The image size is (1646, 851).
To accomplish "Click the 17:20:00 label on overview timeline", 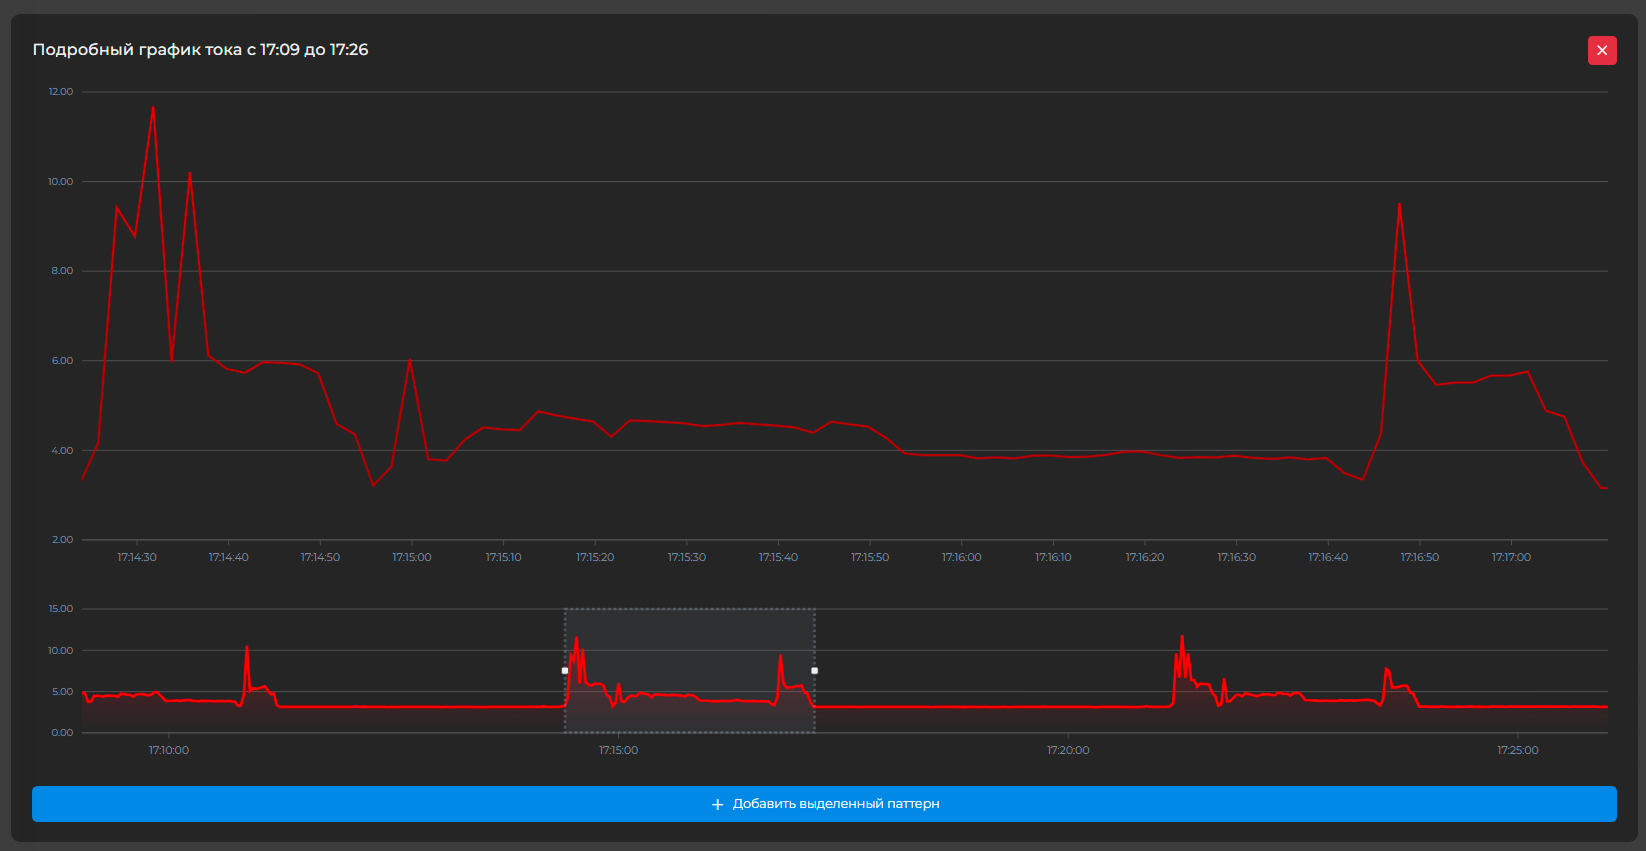I will point(1068,750).
